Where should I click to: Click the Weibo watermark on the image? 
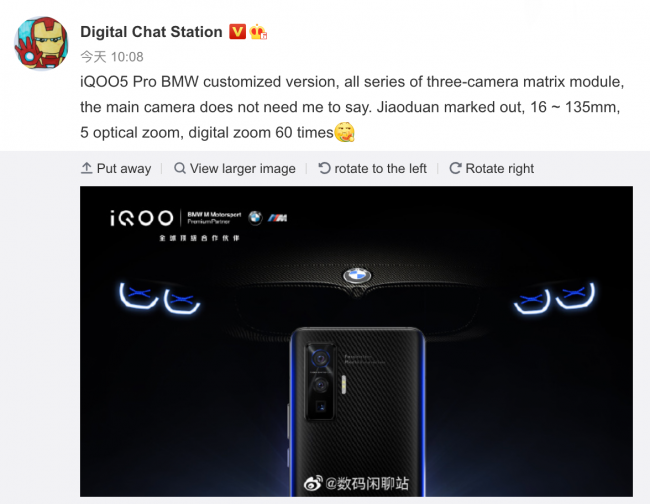pos(356,484)
